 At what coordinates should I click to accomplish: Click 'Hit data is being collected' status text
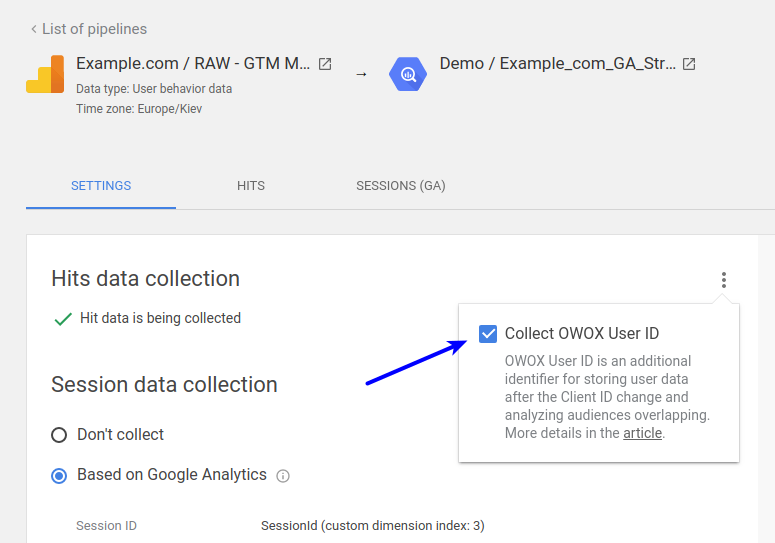161,318
